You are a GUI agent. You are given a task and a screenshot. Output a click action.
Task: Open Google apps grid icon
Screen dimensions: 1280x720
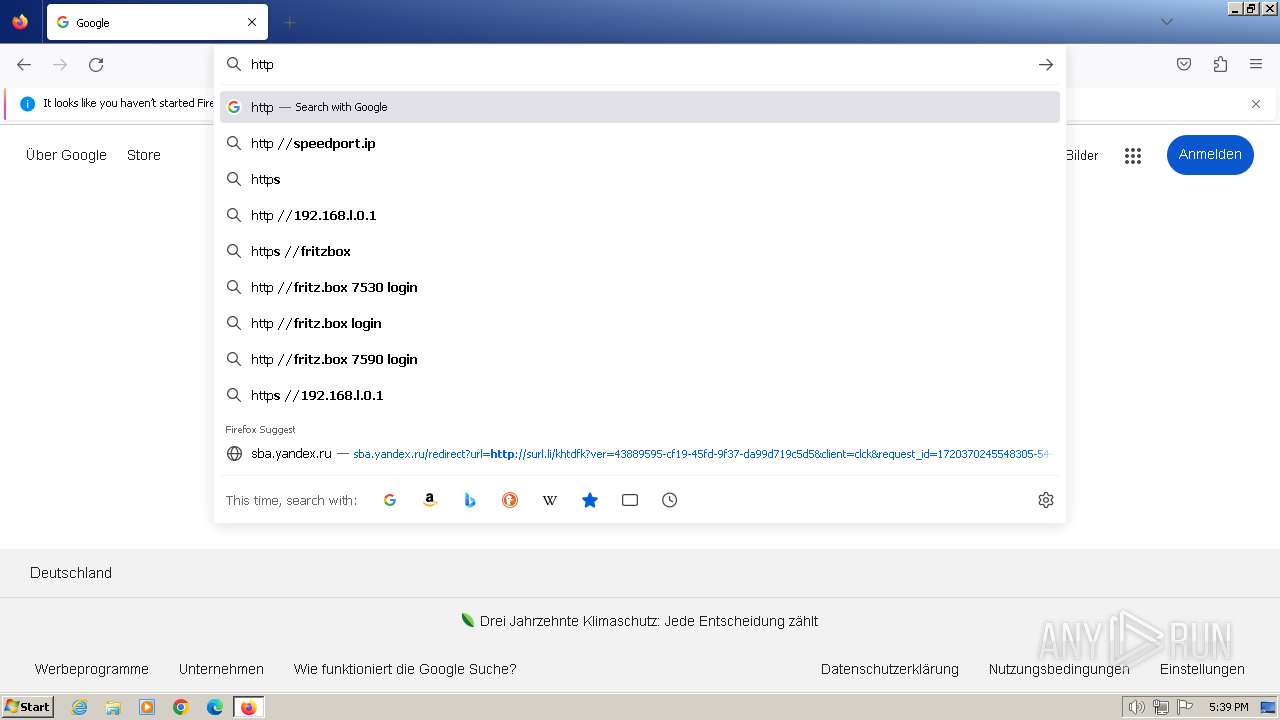click(x=1133, y=155)
